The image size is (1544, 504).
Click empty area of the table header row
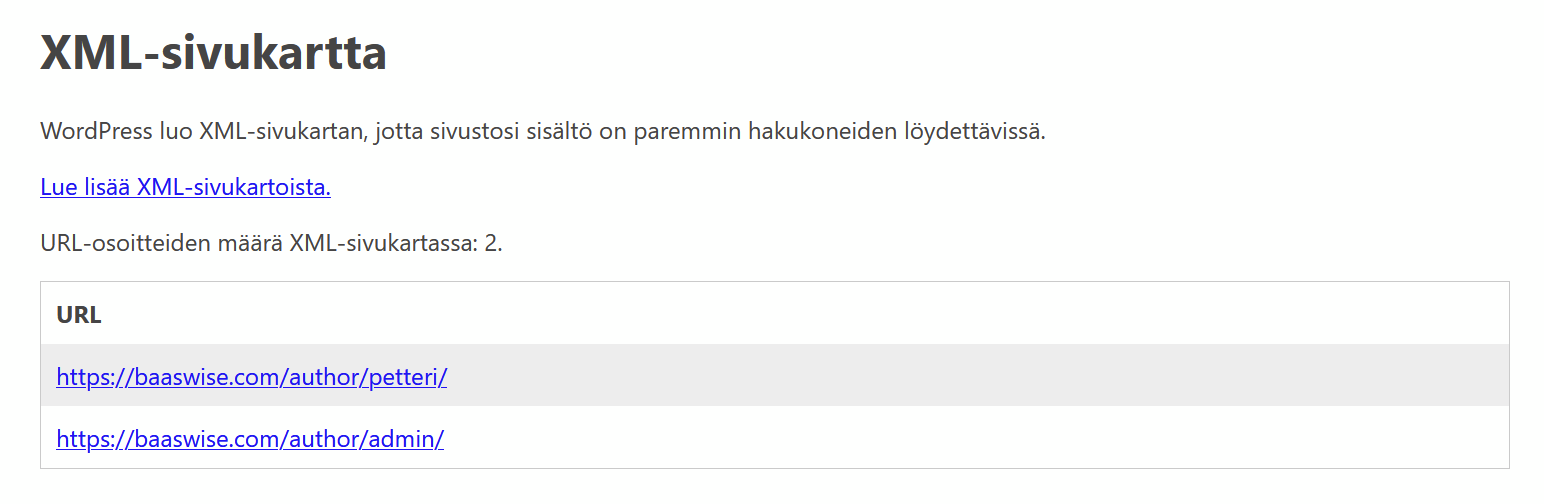coord(800,315)
